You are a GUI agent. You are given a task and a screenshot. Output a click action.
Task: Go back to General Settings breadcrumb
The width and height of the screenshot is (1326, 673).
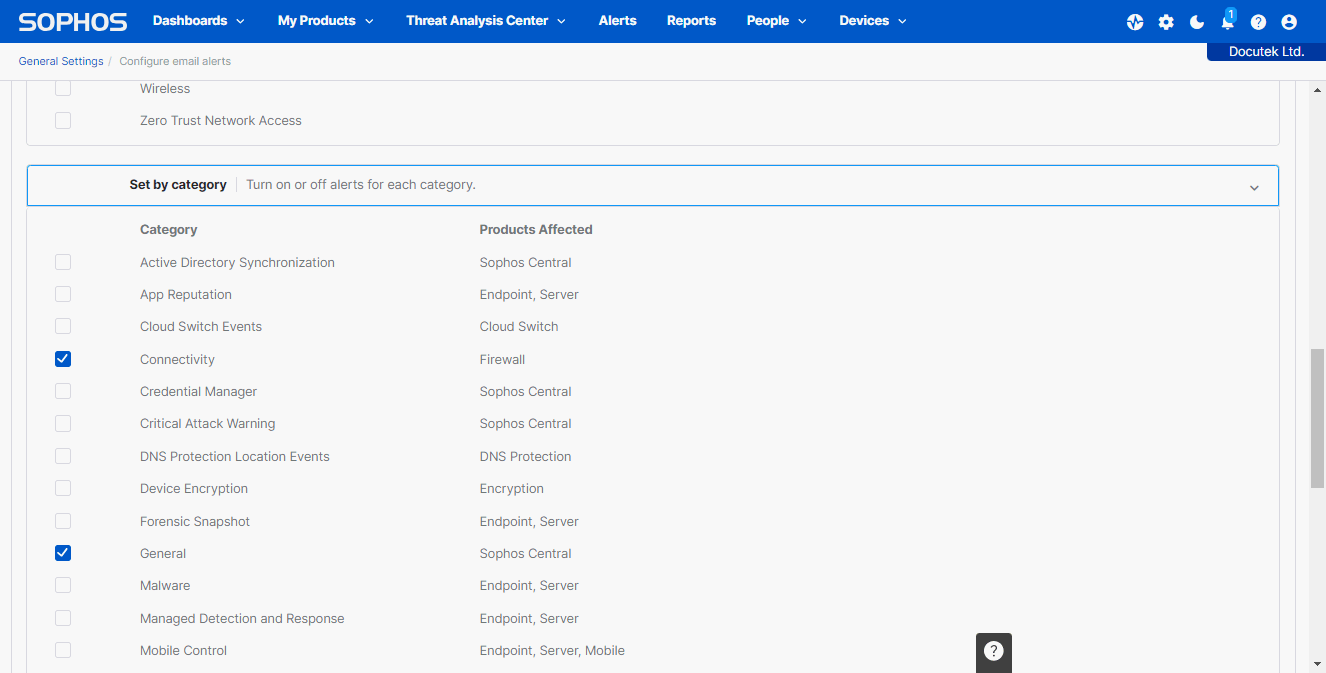point(61,61)
